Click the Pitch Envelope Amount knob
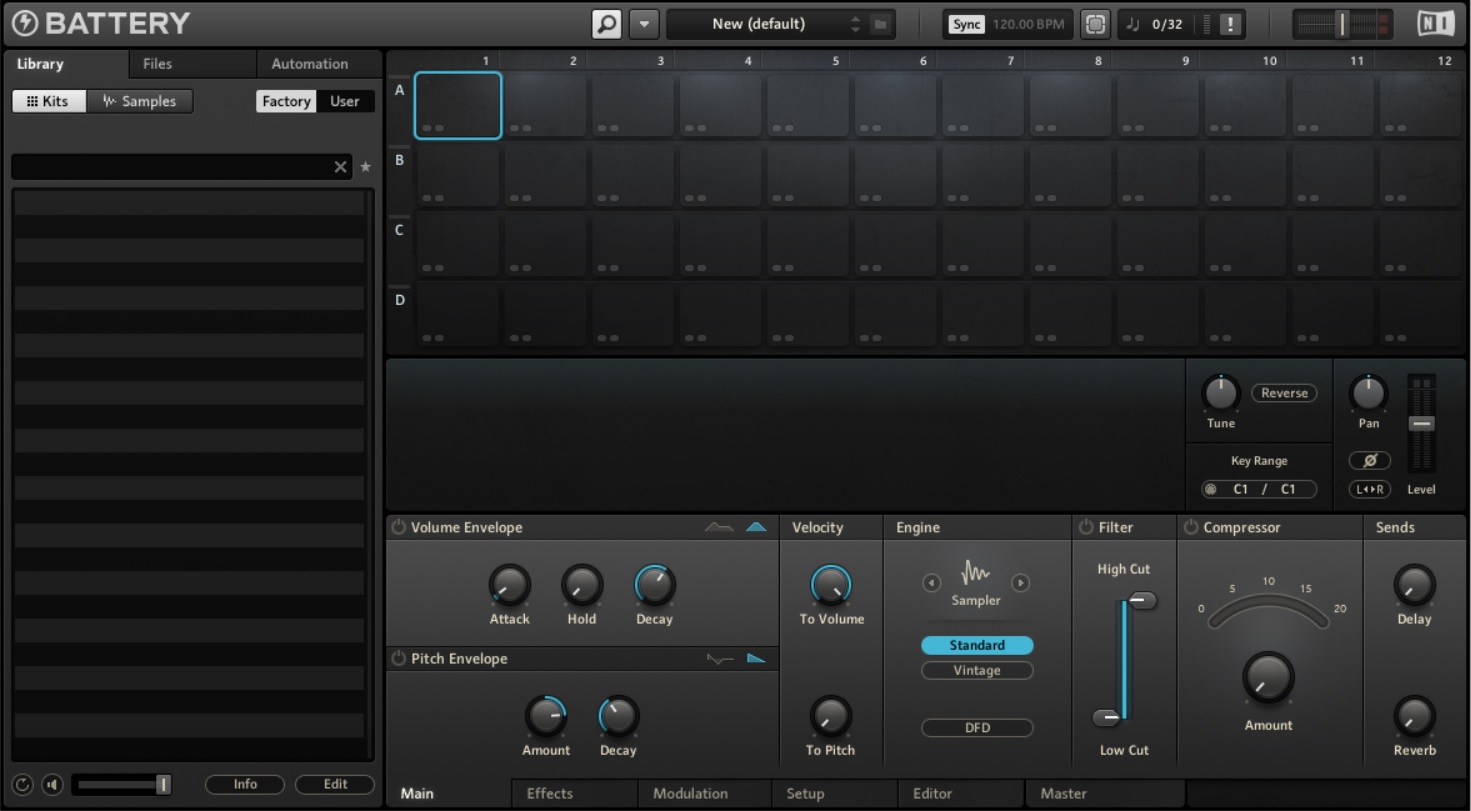Image resolution: width=1471 pixels, height=811 pixels. click(546, 716)
